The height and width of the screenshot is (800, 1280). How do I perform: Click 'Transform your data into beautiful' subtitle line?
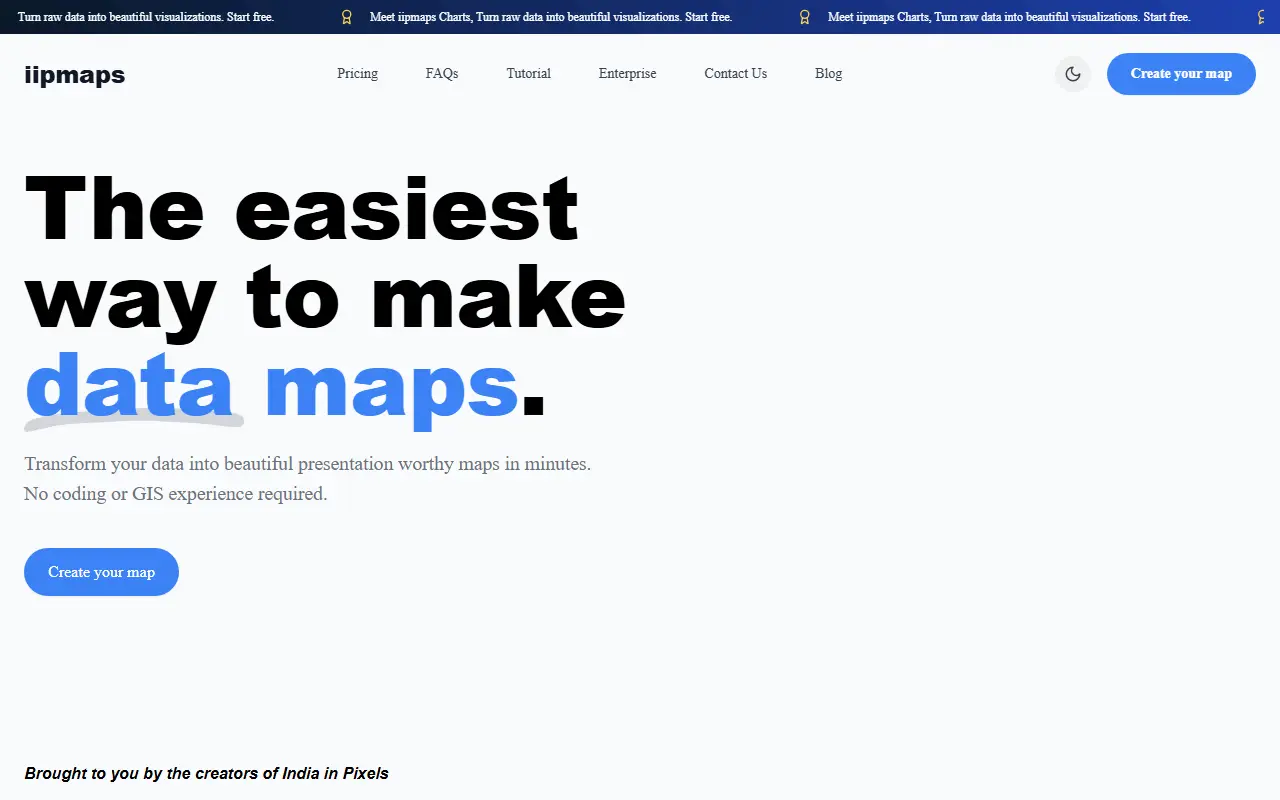pyautogui.click(x=308, y=464)
